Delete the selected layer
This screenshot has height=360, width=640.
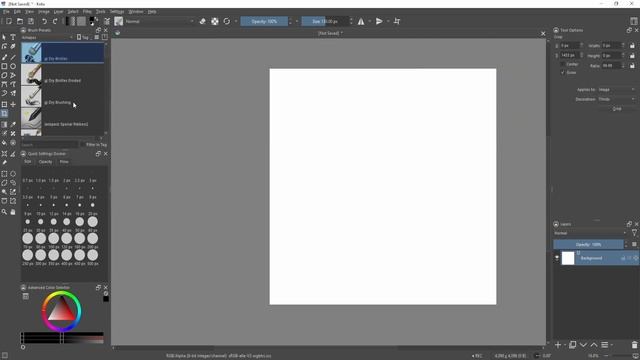click(x=634, y=345)
